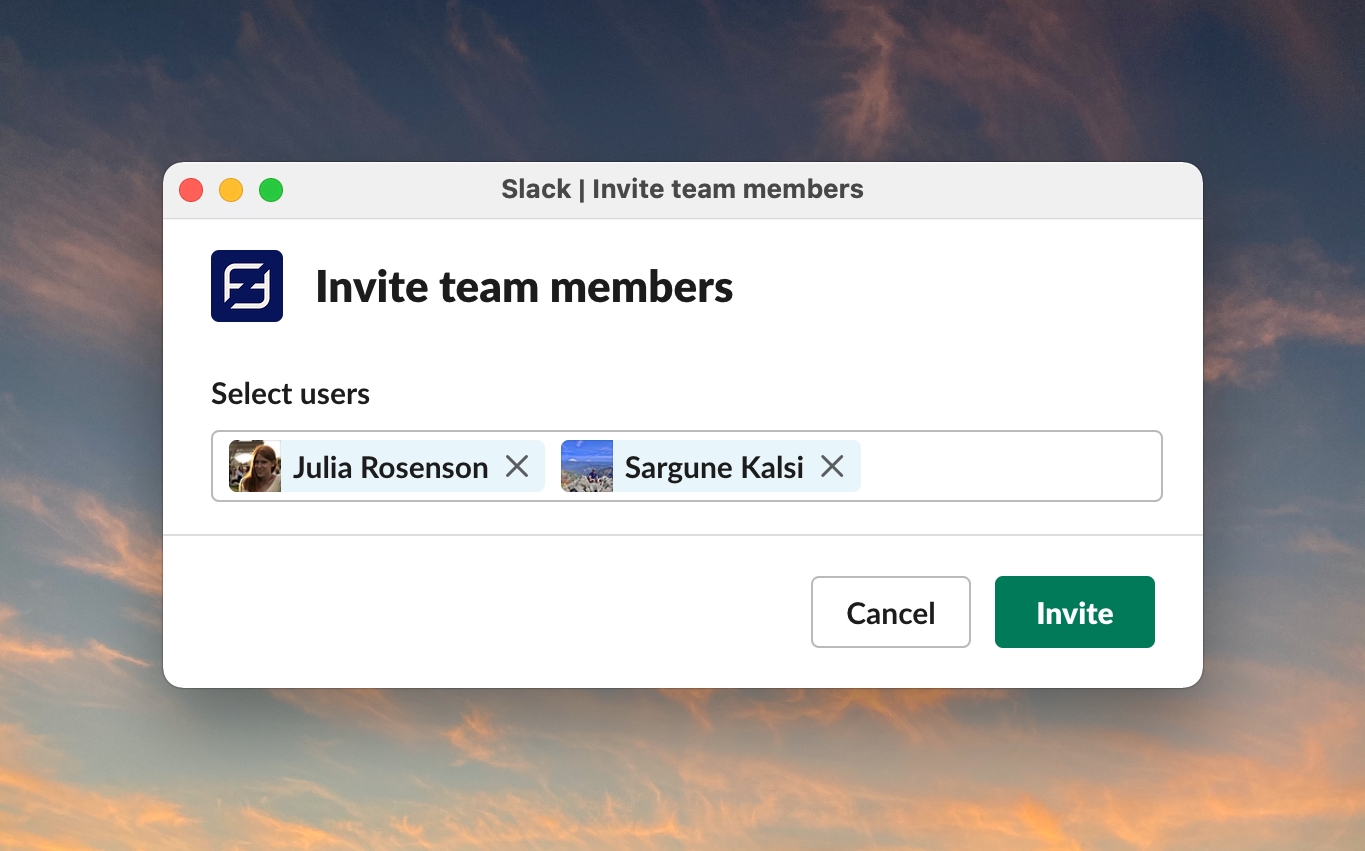
Task: Click Sargune Kalsi's avatar photo
Action: (587, 466)
